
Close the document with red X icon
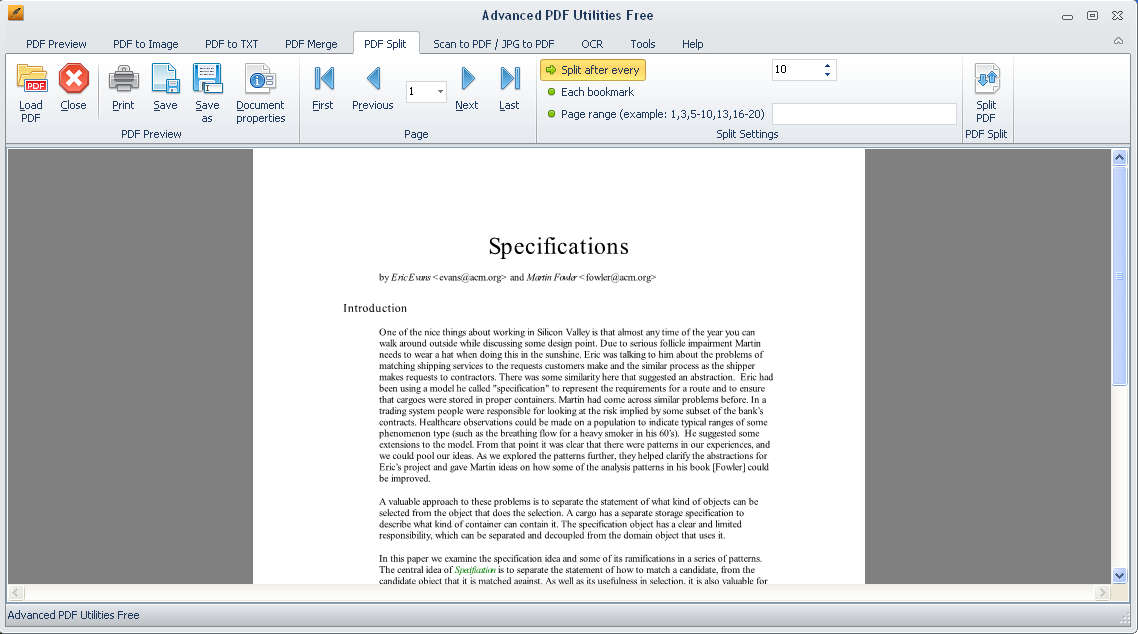tap(73, 80)
